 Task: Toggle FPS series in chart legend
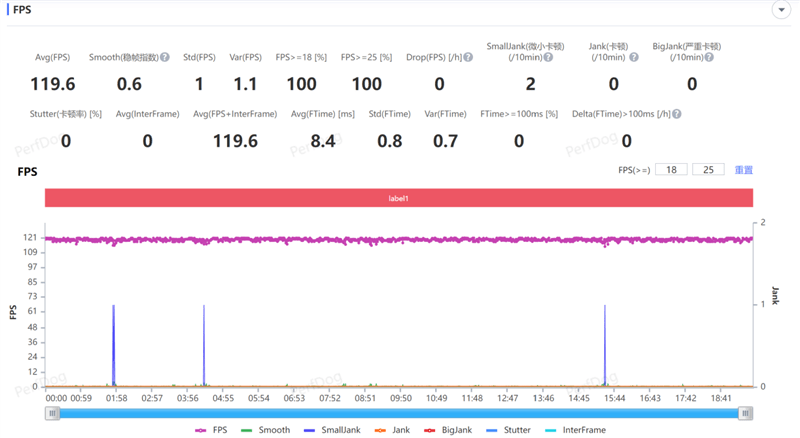point(211,430)
